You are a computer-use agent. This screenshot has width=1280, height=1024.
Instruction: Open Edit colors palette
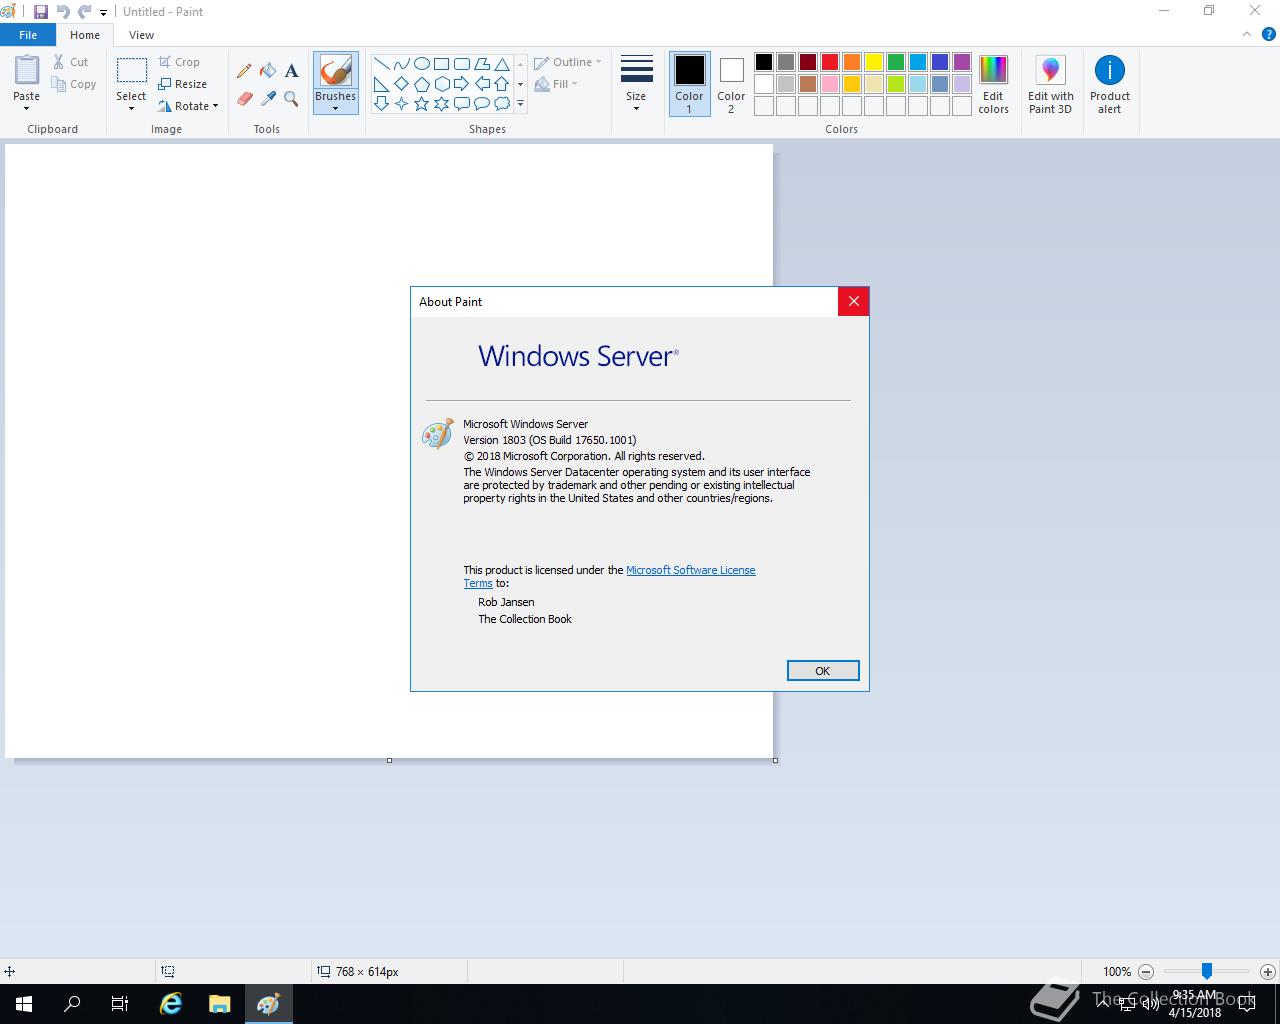pos(993,85)
